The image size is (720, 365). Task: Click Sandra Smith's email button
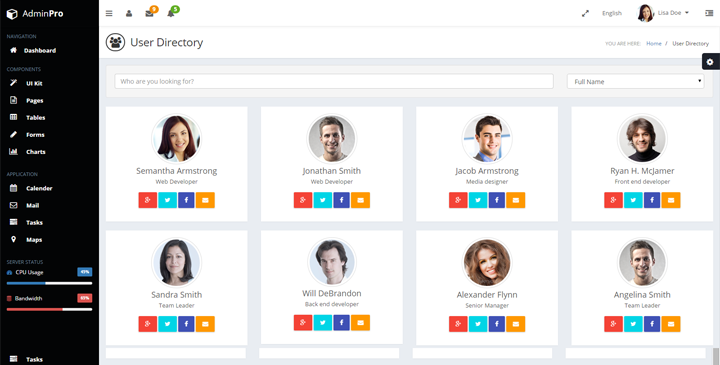point(205,324)
